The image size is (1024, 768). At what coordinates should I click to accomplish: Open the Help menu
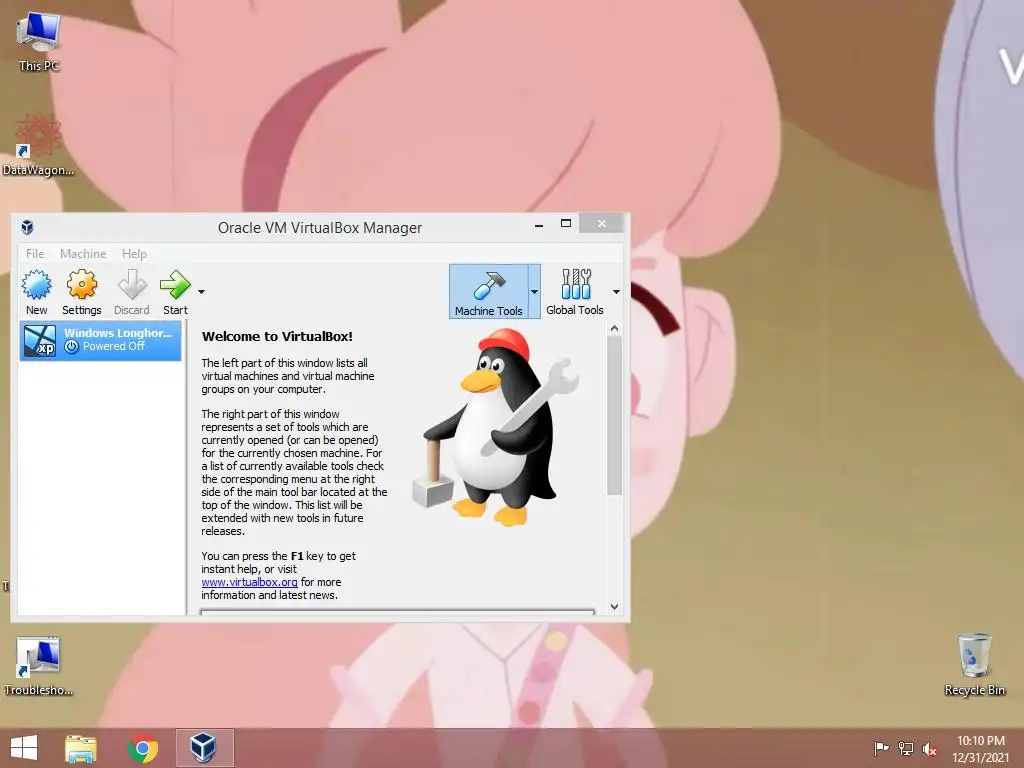(135, 253)
